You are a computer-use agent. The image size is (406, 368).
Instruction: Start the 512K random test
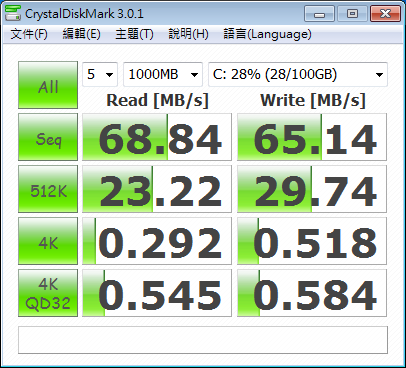tap(48, 189)
